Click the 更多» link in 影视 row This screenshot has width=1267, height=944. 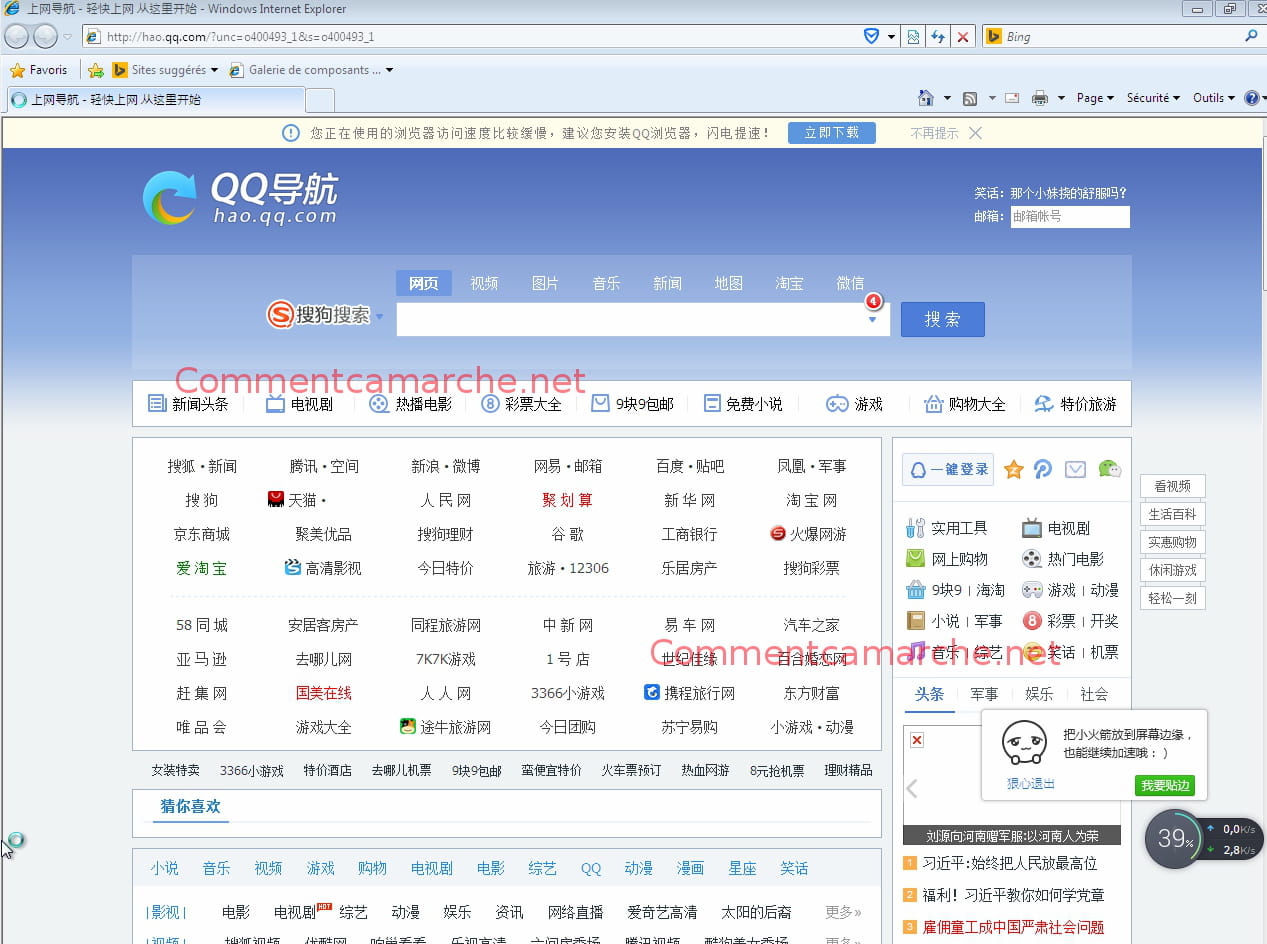(x=843, y=912)
